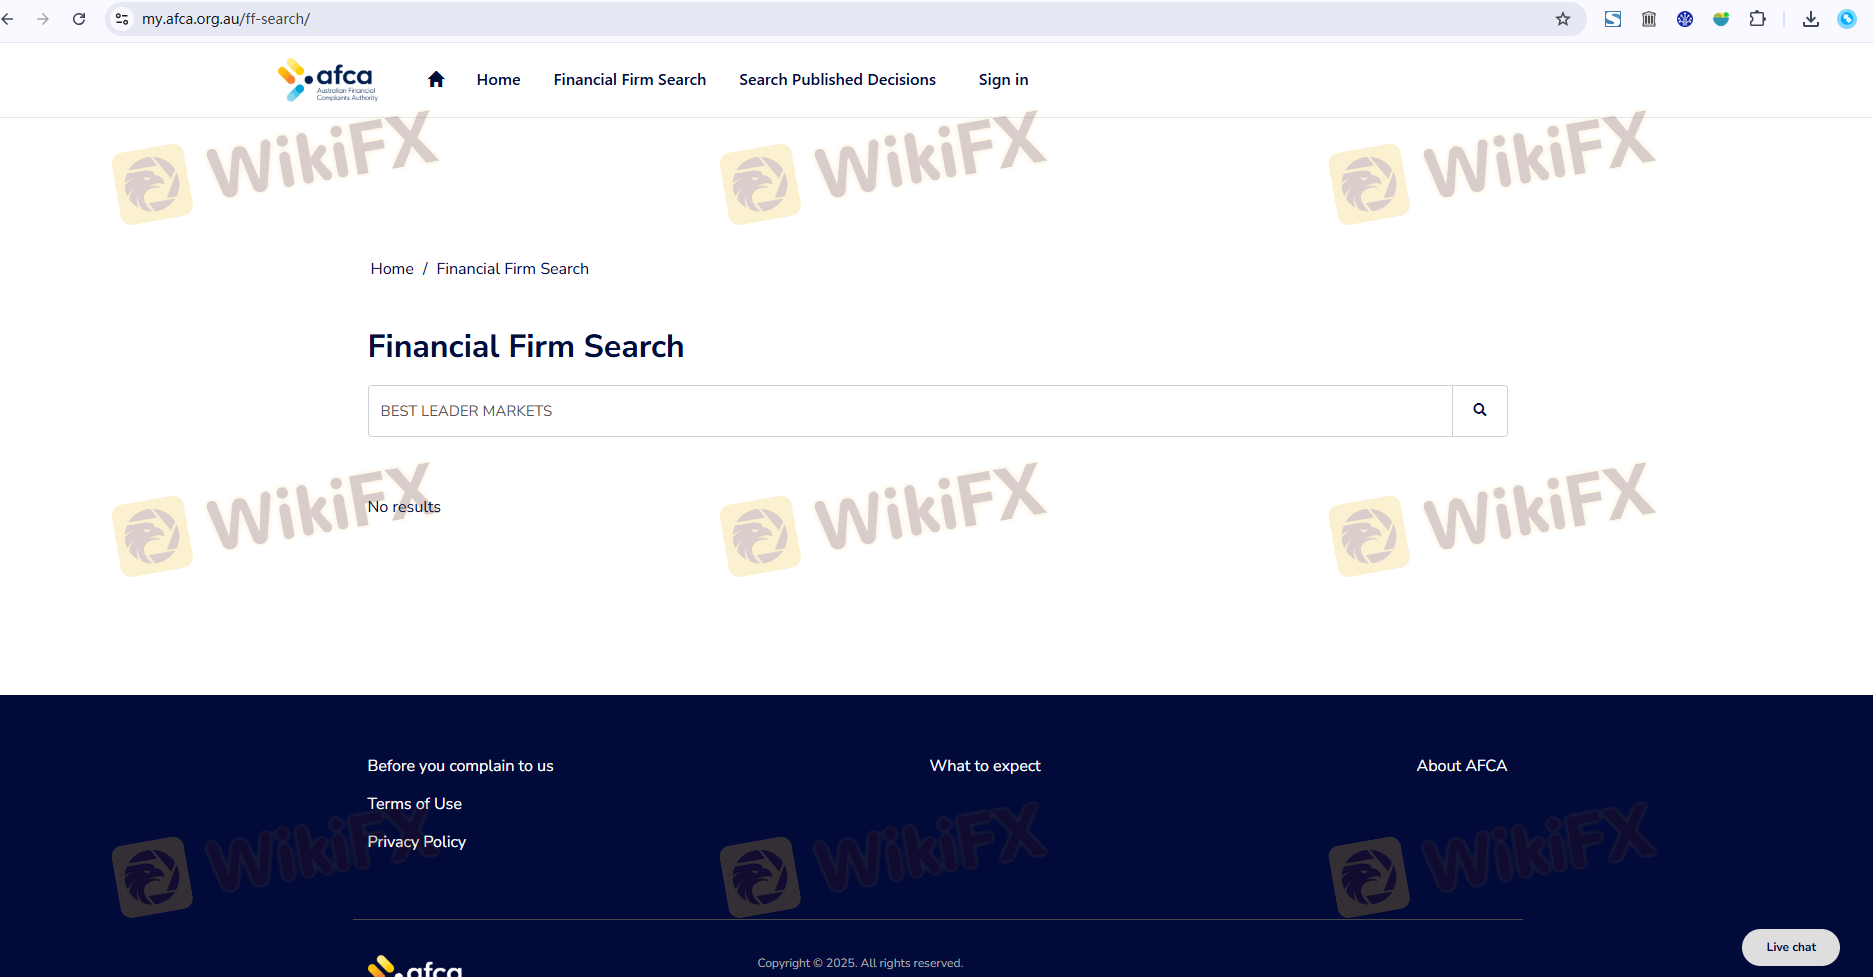Click the Home breadcrumb link
The height and width of the screenshot is (977, 1873).
coord(392,269)
